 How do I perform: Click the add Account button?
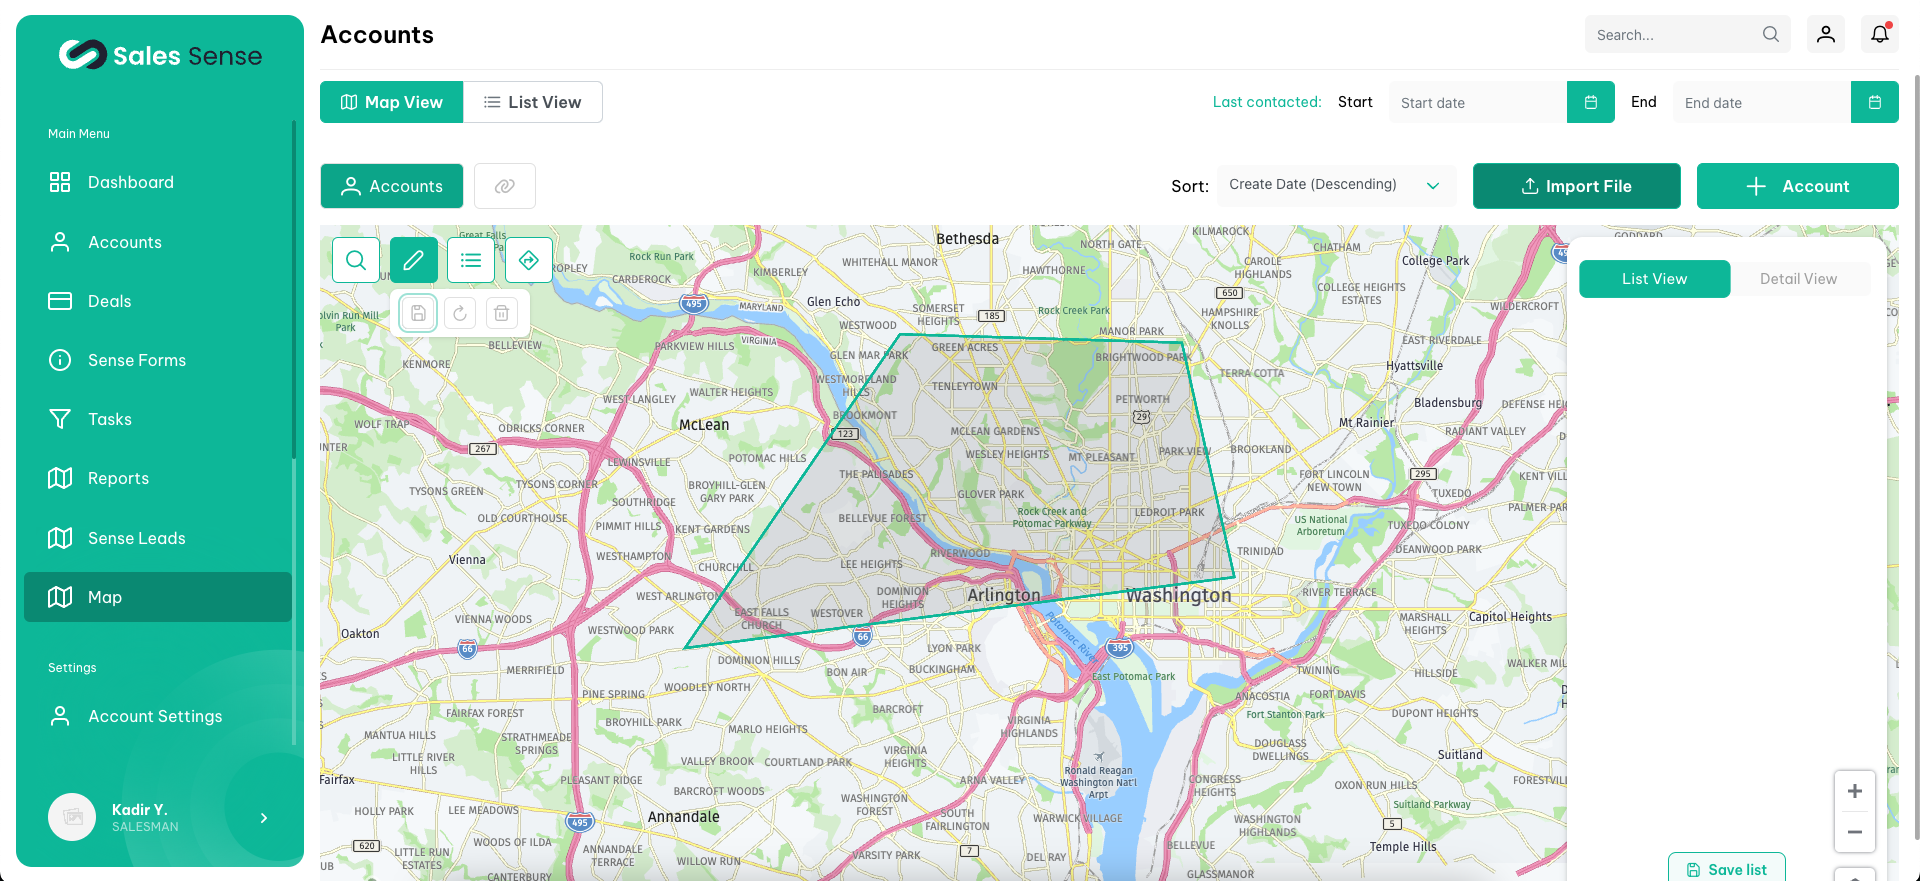pos(1797,186)
